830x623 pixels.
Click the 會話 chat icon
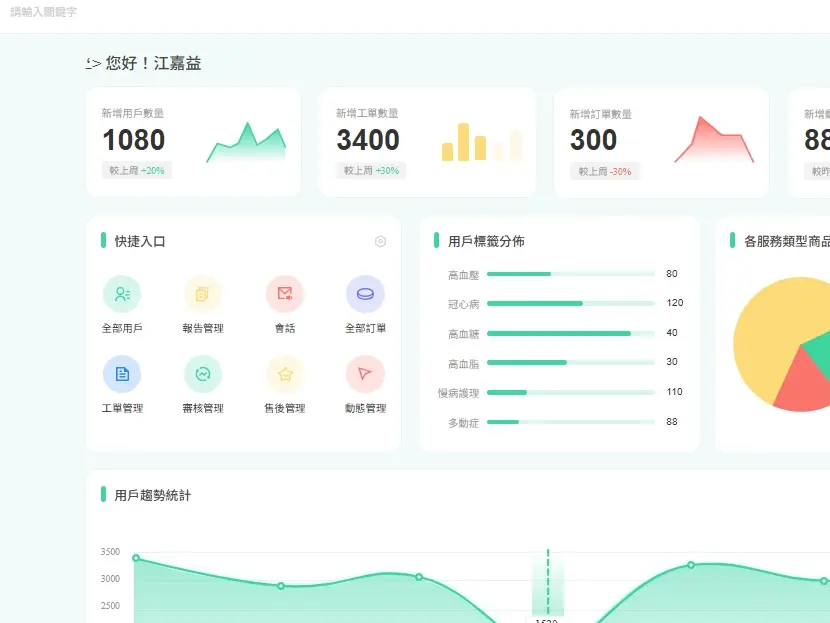tap(285, 294)
